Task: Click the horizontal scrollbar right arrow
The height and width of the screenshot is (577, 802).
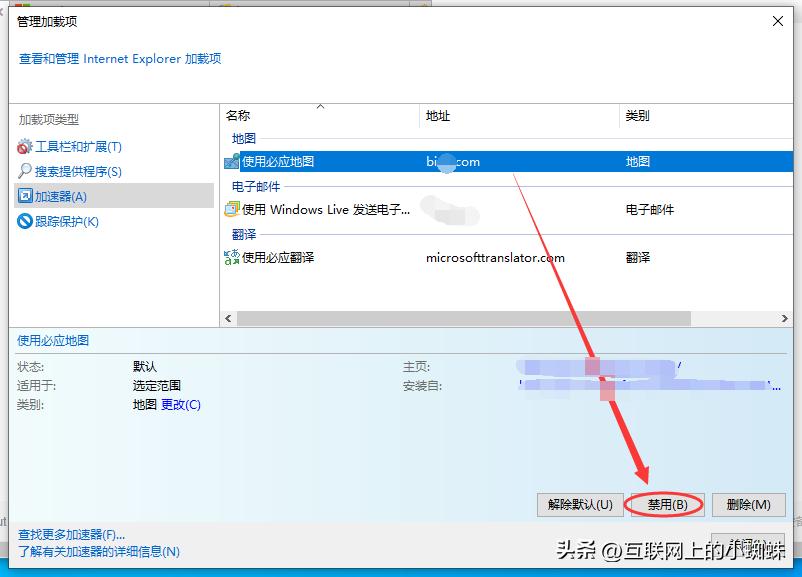Action: [x=784, y=318]
